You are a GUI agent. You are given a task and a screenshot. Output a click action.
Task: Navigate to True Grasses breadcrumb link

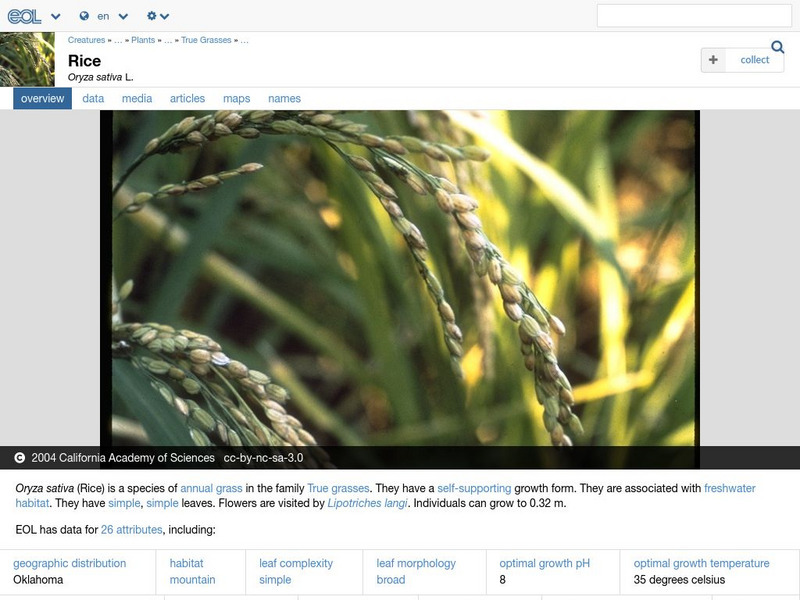click(204, 40)
